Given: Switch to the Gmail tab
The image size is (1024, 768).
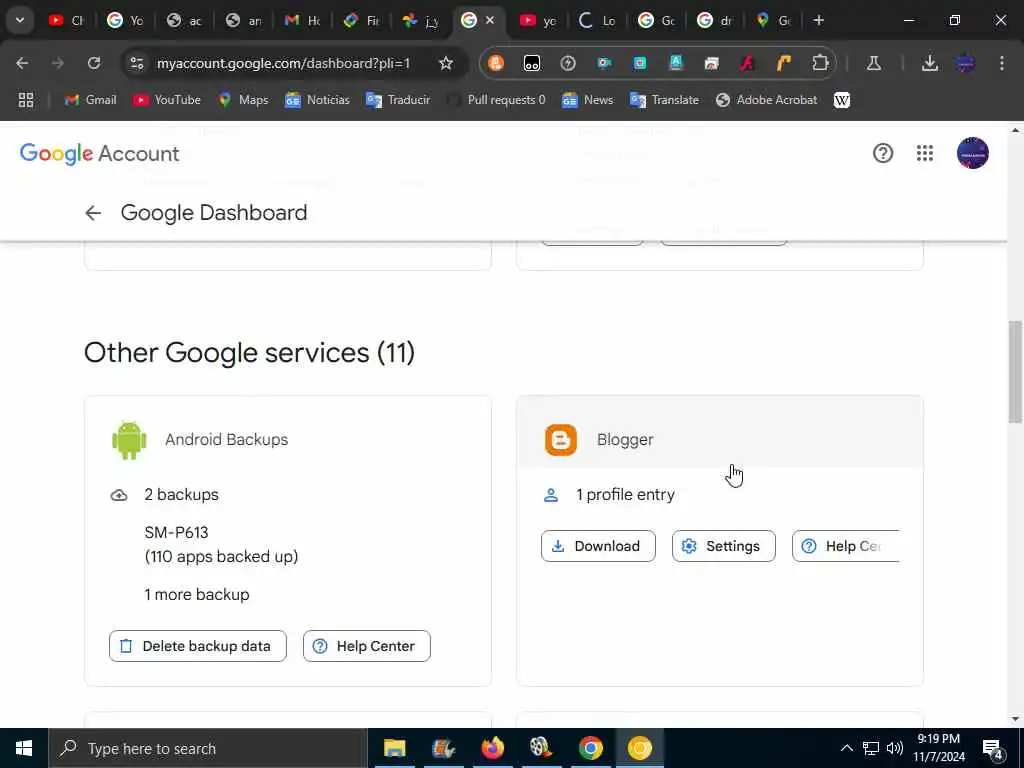Looking at the screenshot, I should (302, 20).
